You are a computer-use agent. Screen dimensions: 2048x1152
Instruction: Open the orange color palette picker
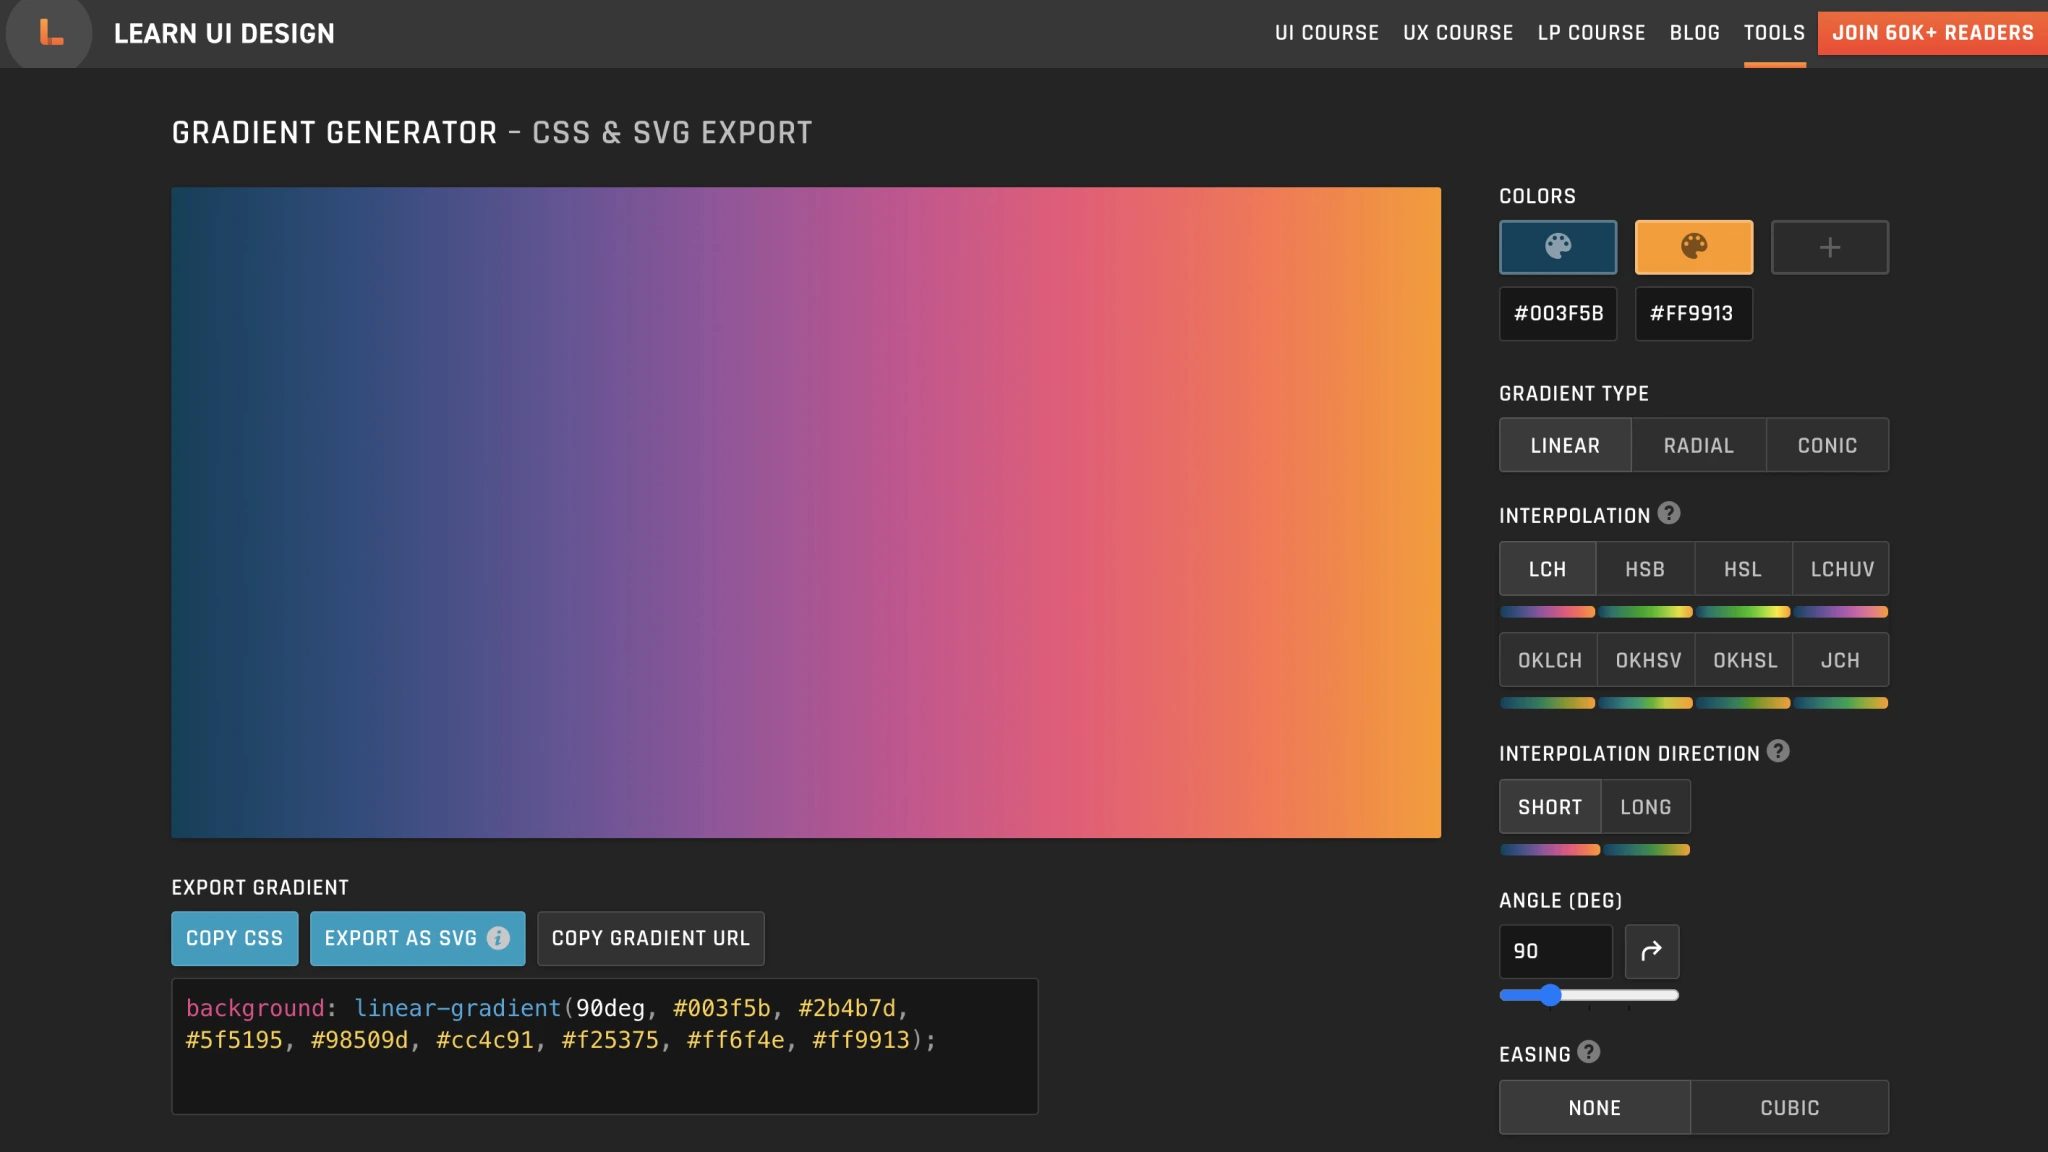(x=1694, y=247)
